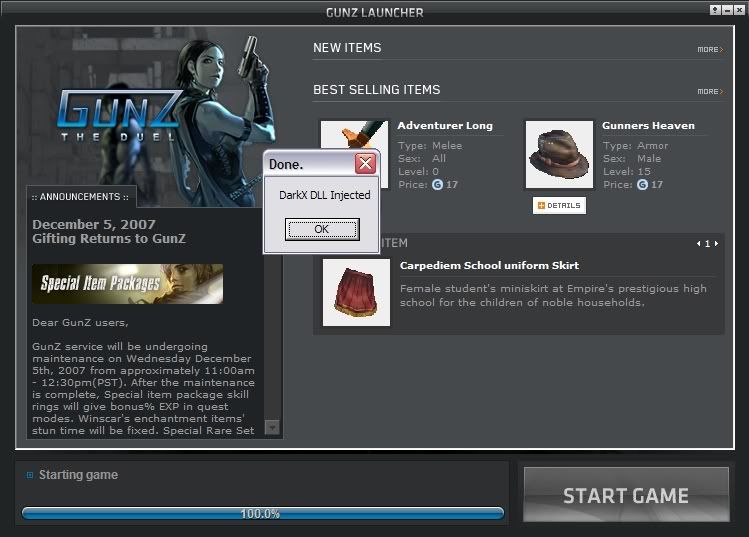This screenshot has width=749, height=537.
Task: Click the 'Dear GunZ users,' line
Action: [x=80, y=322]
